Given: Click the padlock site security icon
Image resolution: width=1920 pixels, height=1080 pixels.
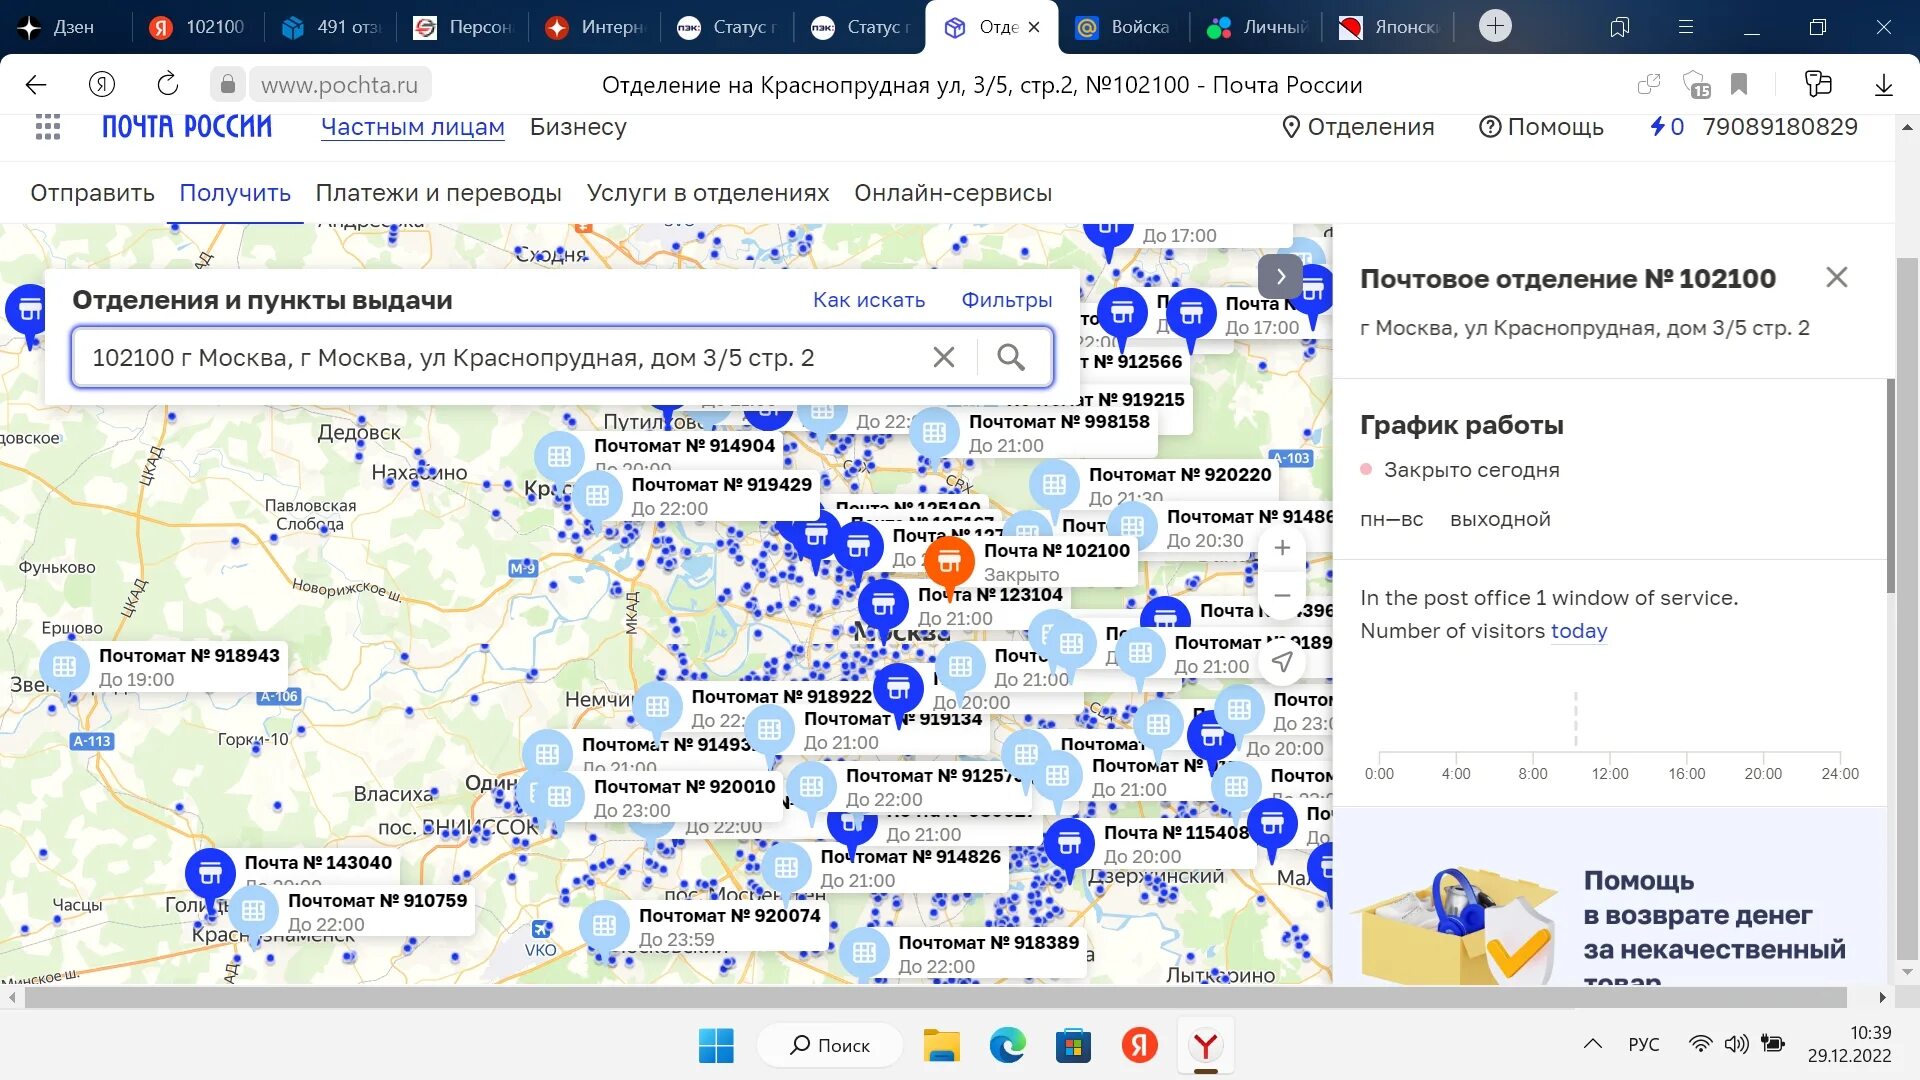Looking at the screenshot, I should pyautogui.click(x=228, y=85).
